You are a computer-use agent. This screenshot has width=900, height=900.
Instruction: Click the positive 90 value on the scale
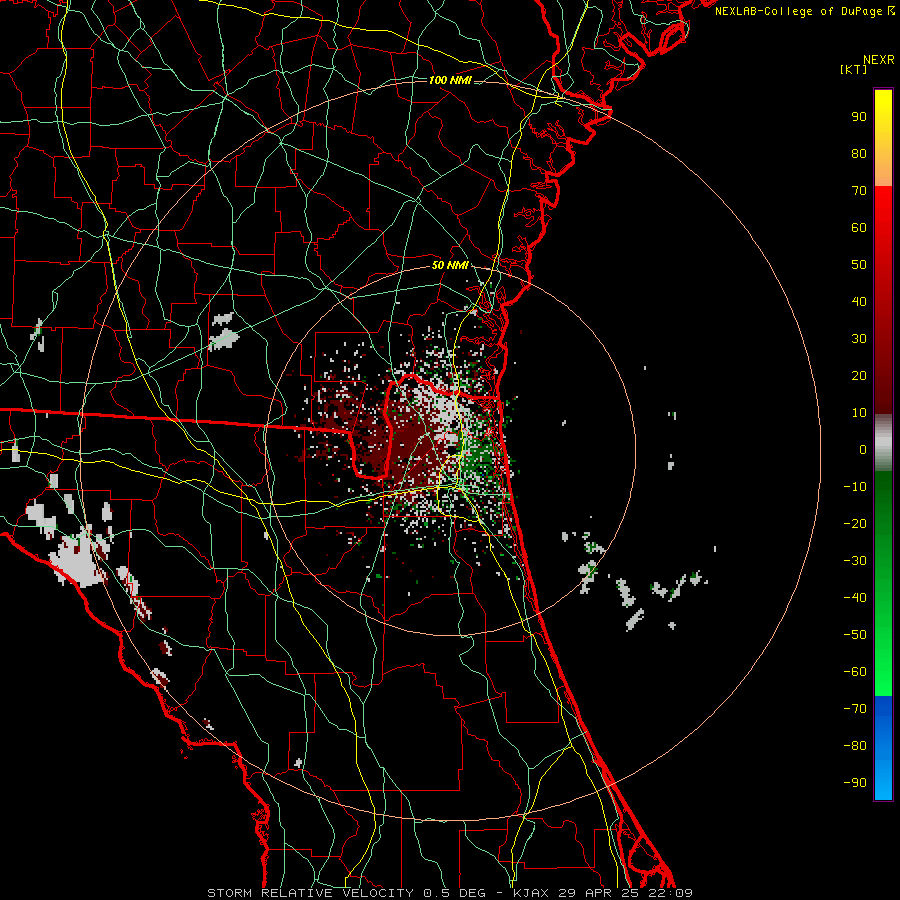pos(859,117)
